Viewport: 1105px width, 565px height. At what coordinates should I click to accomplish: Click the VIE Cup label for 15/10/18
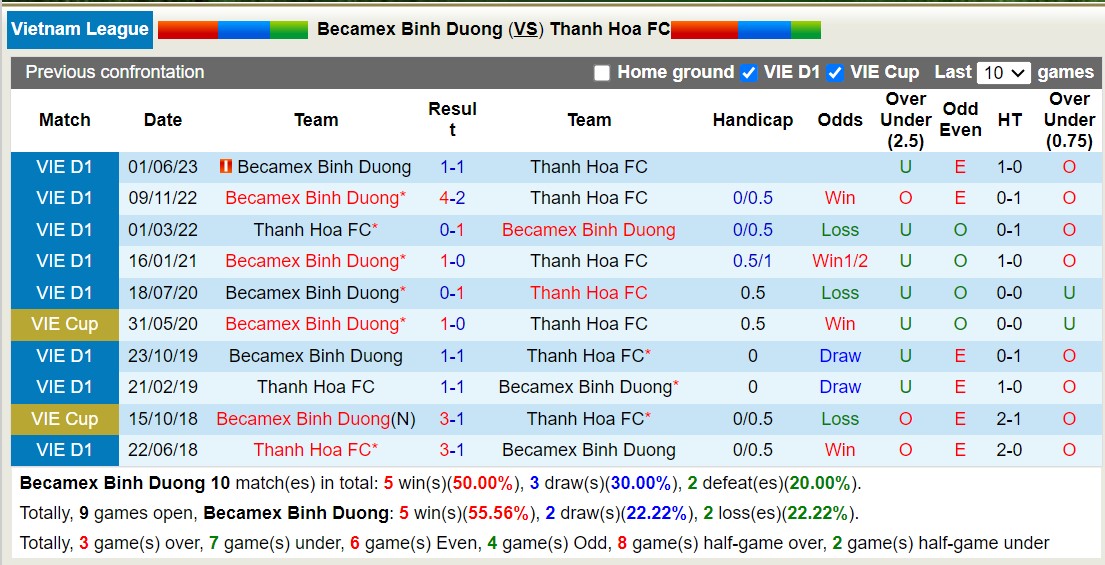point(64,418)
